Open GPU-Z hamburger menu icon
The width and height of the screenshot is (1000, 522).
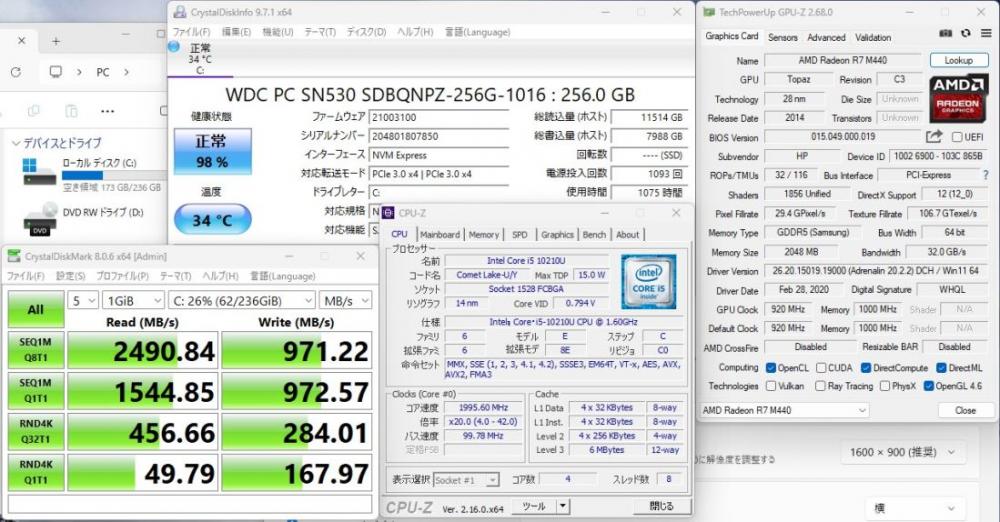coord(986,33)
